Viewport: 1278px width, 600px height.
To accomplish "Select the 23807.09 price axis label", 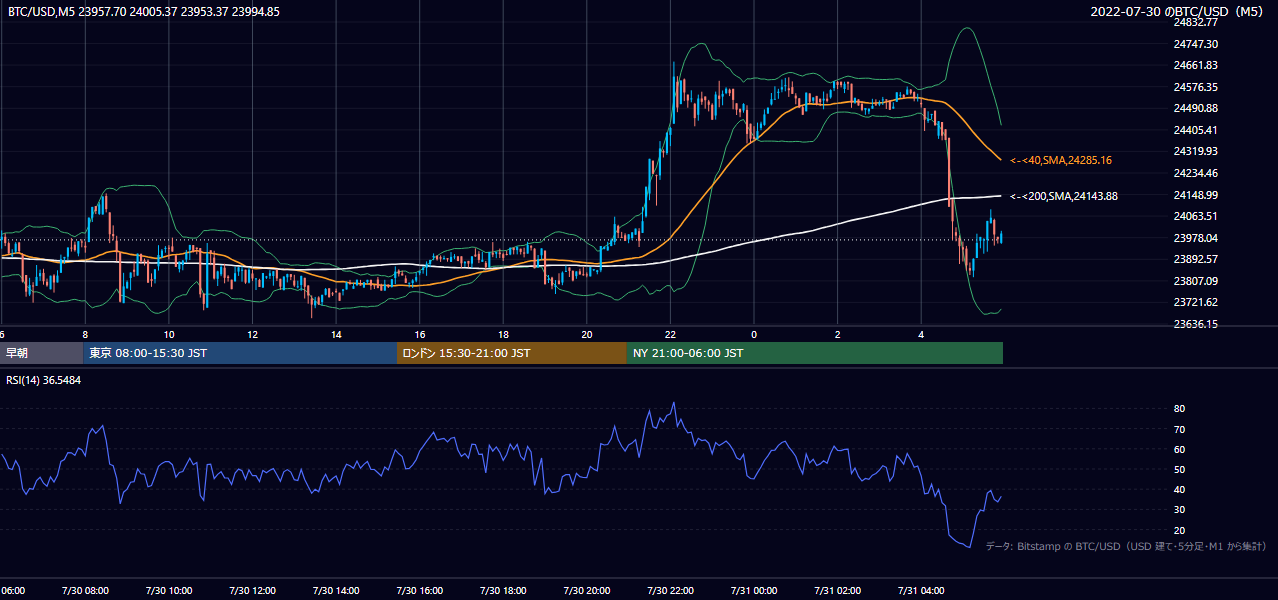I will coord(1195,281).
